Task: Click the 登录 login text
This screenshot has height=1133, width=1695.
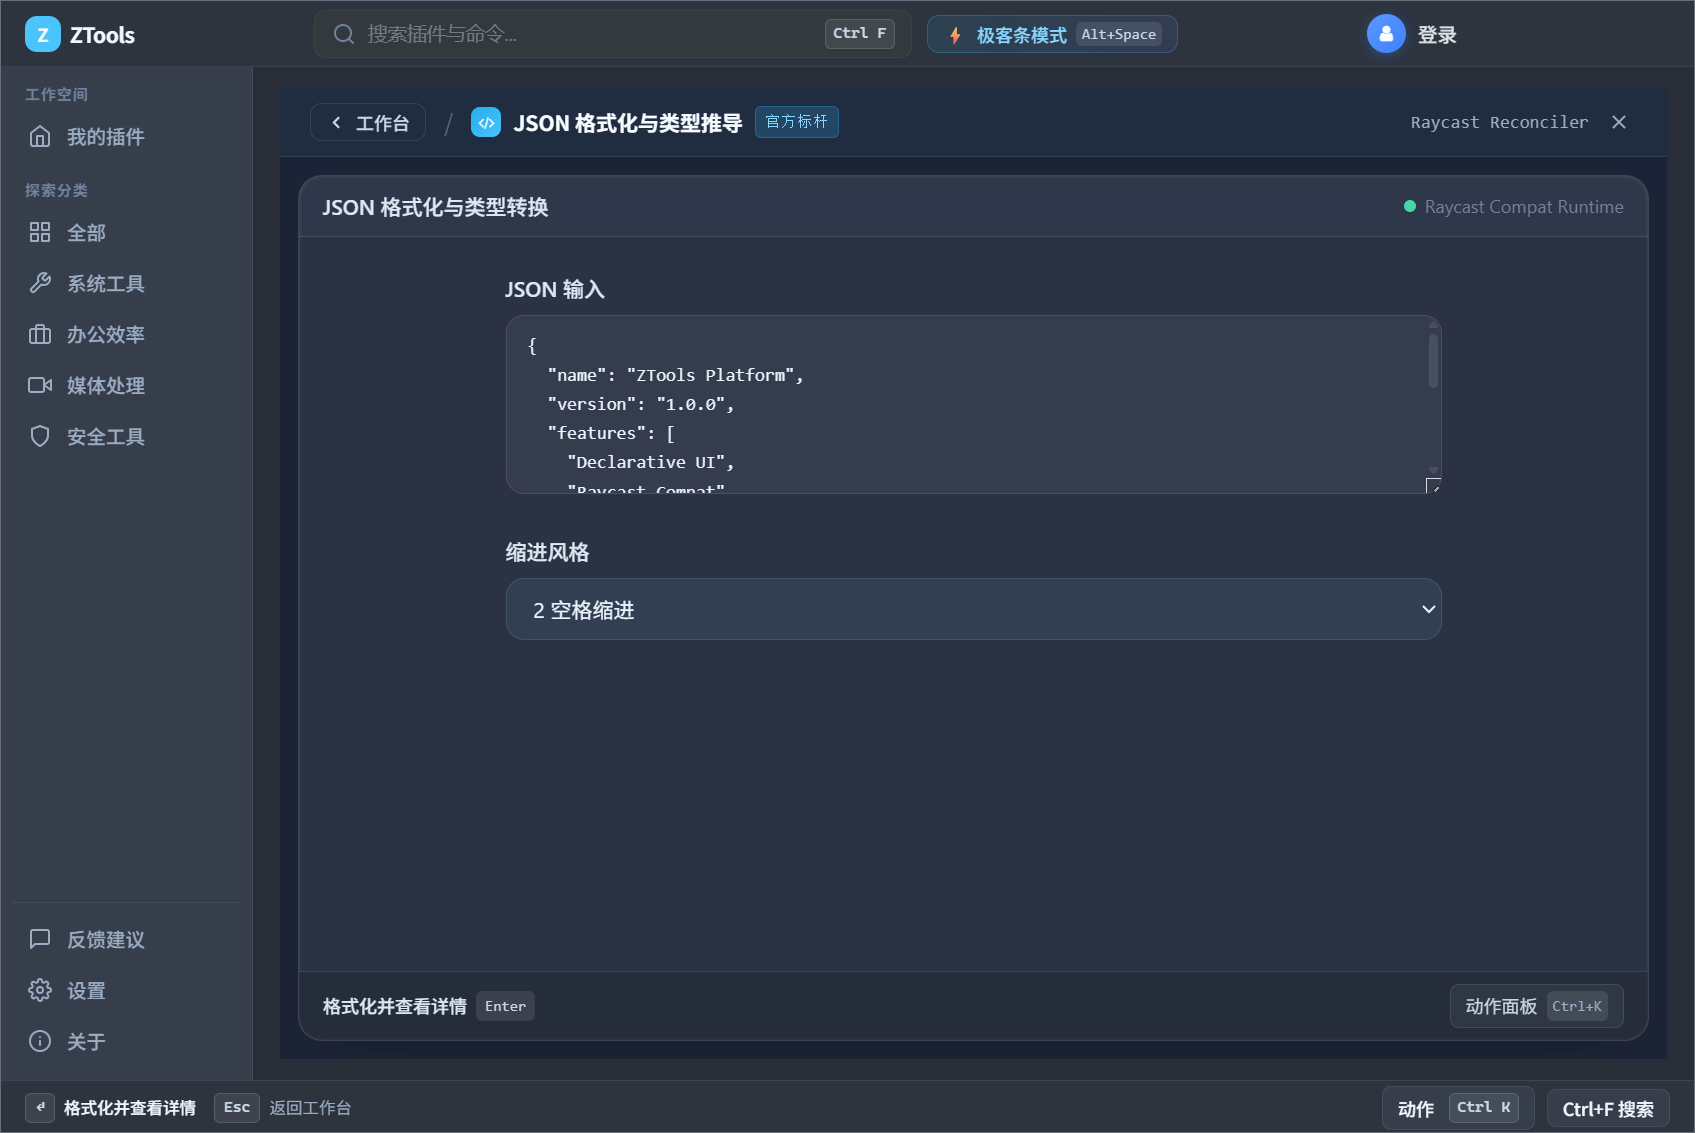Action: pyautogui.click(x=1437, y=35)
